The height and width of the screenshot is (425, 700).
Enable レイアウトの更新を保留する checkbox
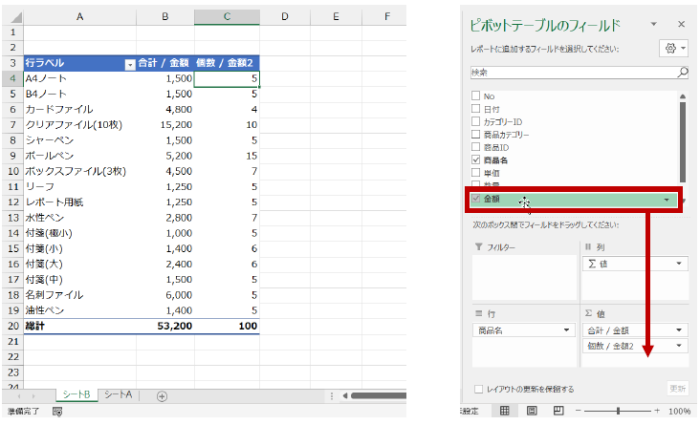point(476,388)
